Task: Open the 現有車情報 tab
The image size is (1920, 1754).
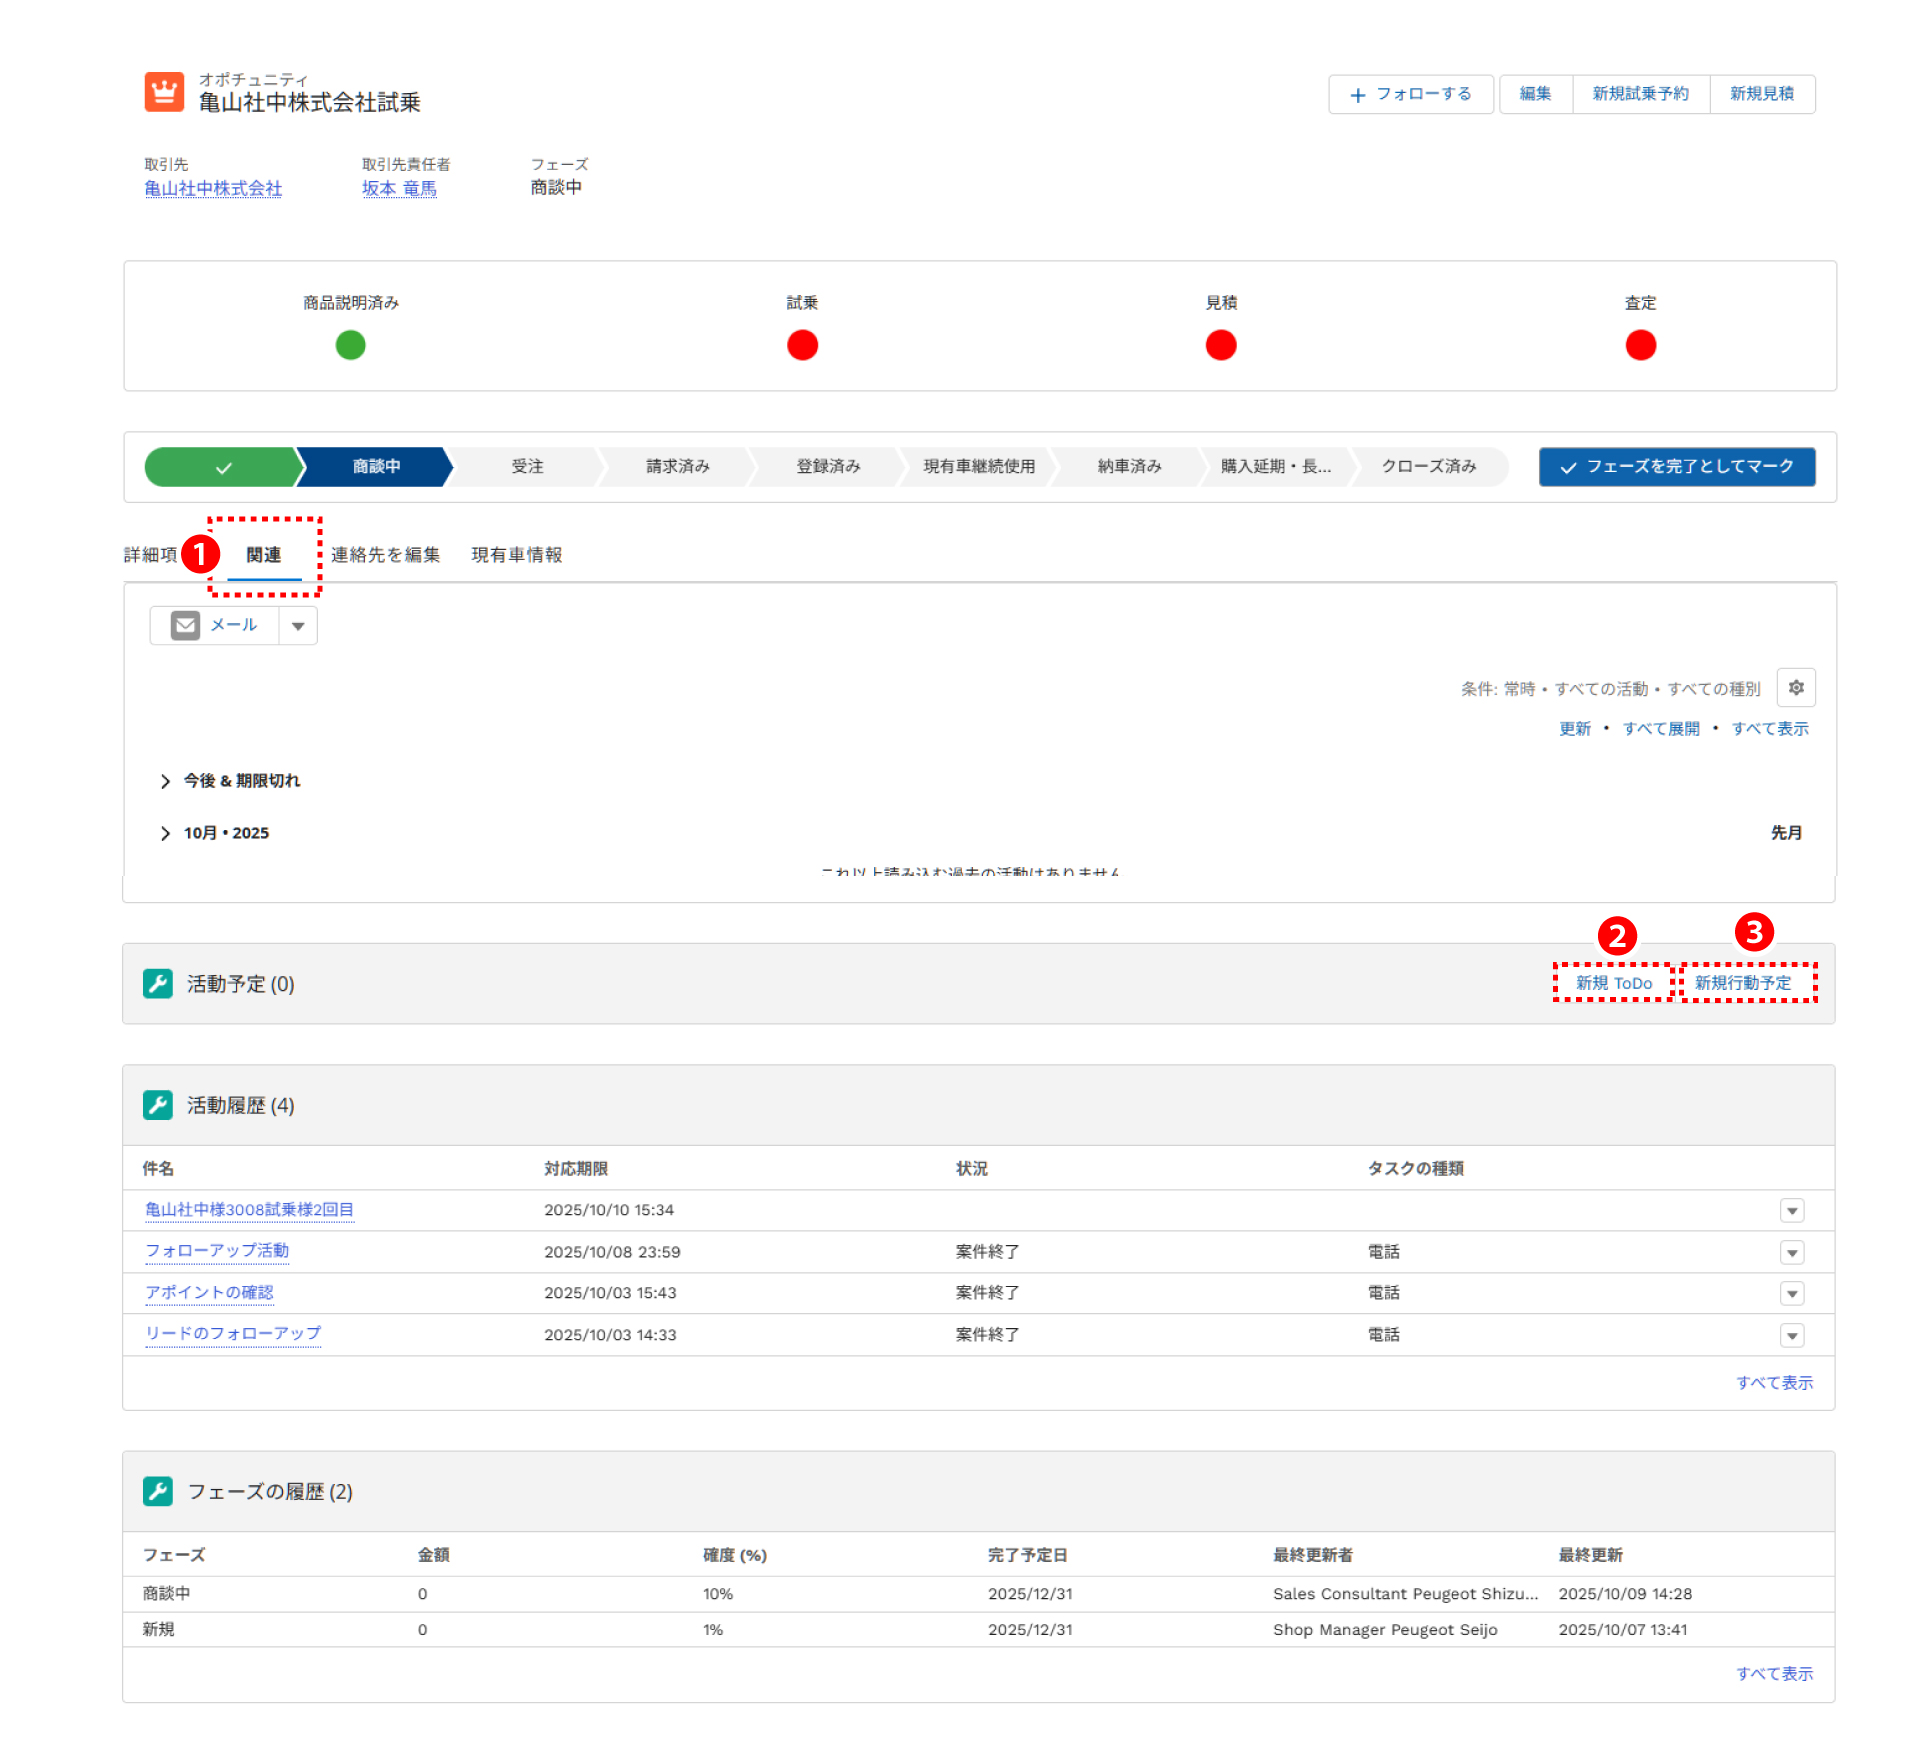Action: pos(516,555)
